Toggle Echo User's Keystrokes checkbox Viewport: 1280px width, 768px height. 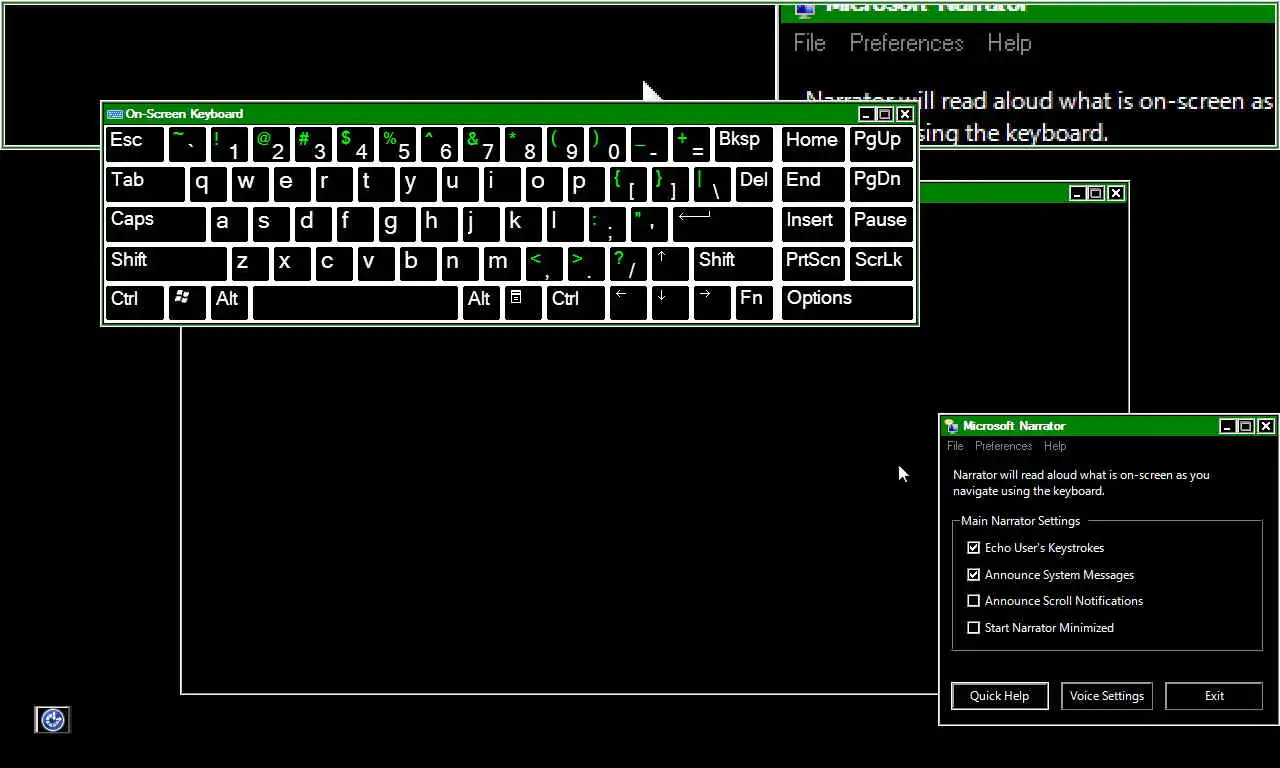(x=973, y=548)
